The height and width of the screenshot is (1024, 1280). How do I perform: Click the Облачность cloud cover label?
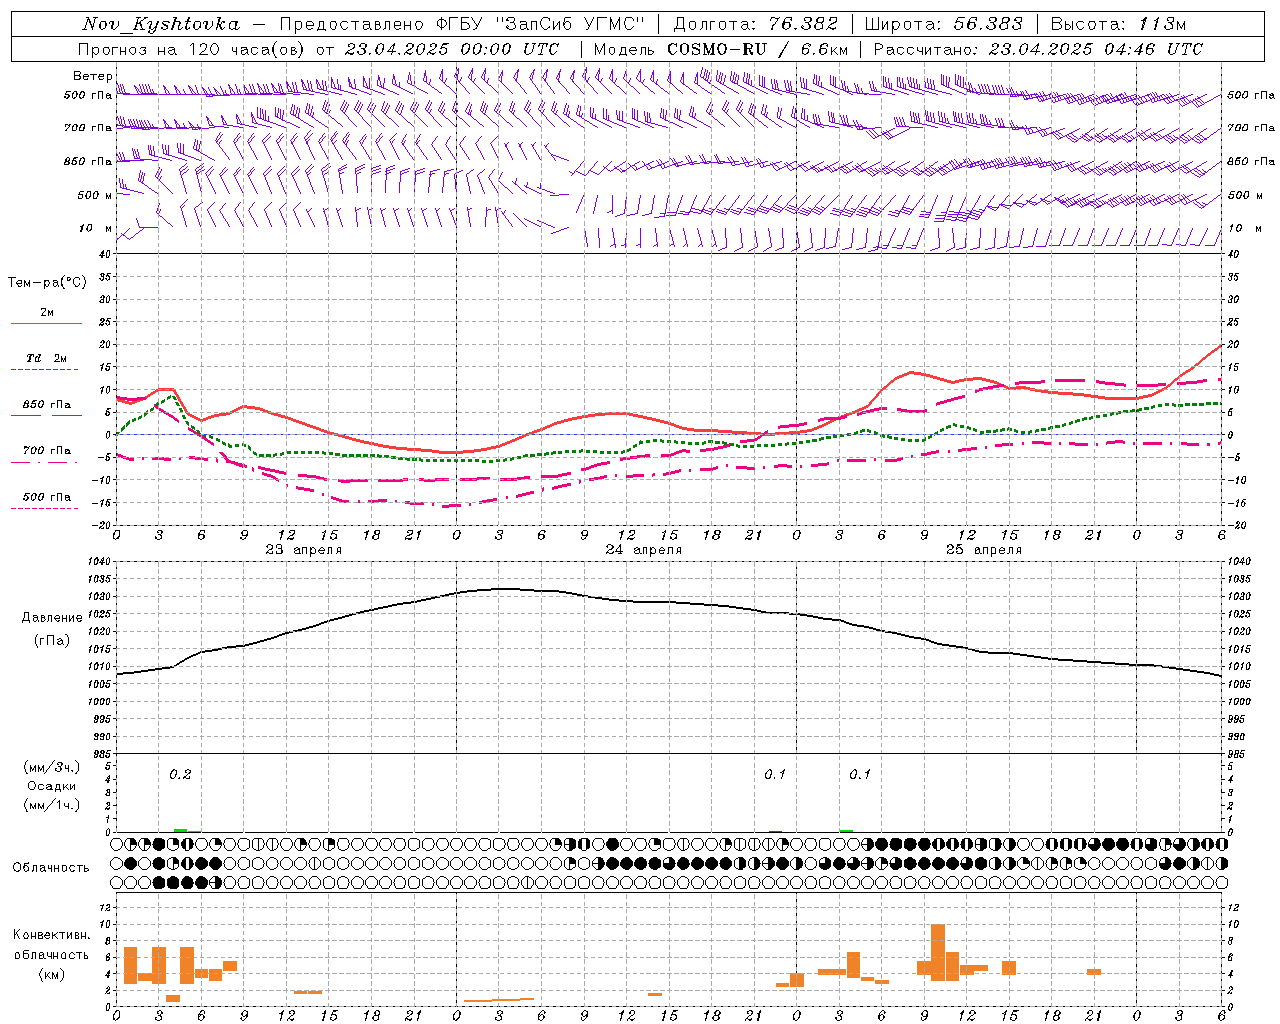click(x=51, y=868)
